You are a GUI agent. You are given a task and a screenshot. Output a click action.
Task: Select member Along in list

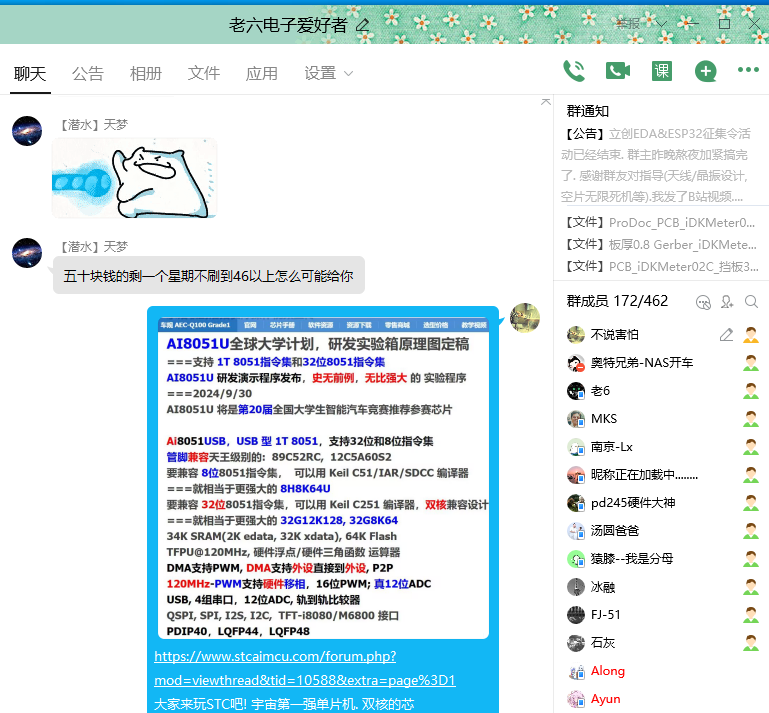pyautogui.click(x=662, y=671)
